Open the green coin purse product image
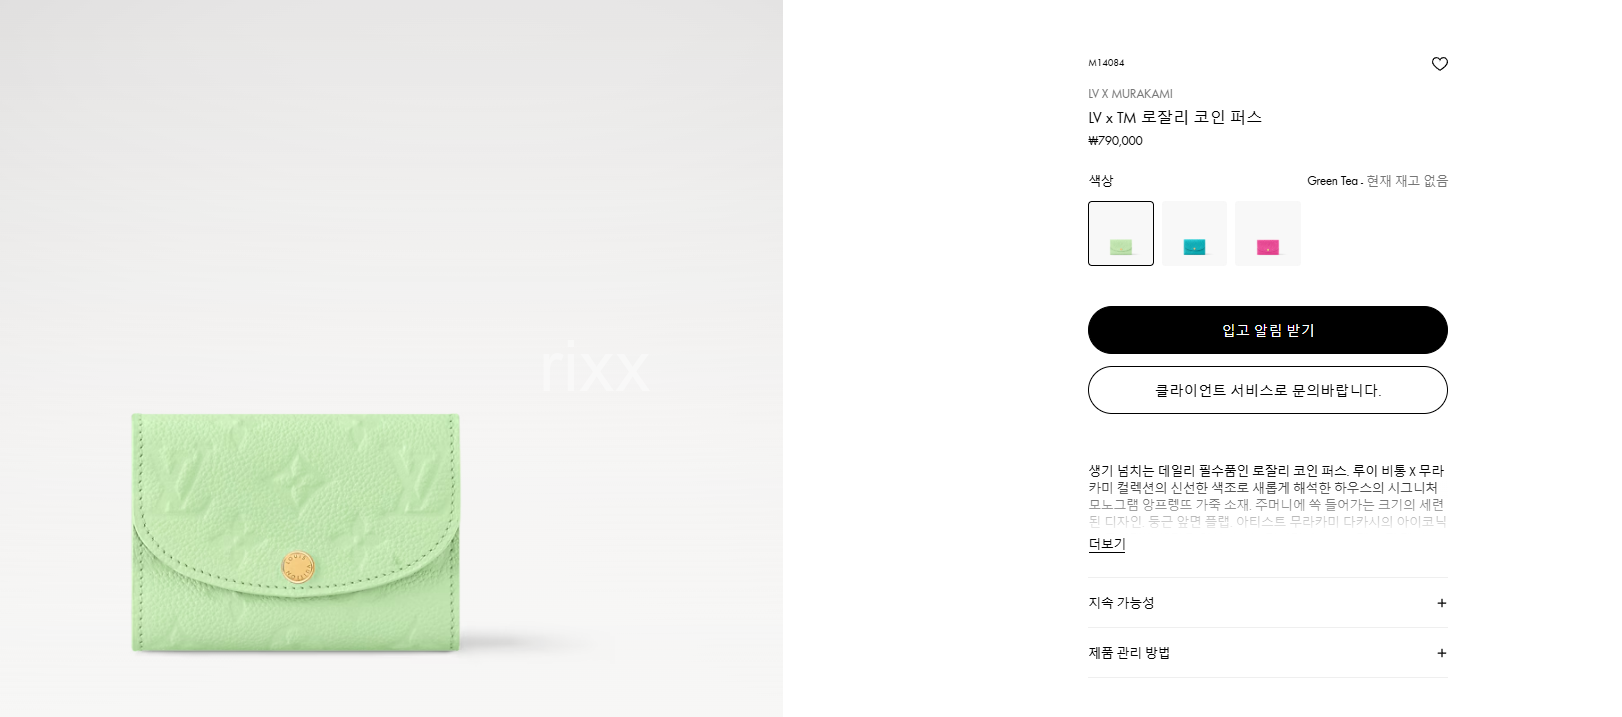 [x=296, y=533]
